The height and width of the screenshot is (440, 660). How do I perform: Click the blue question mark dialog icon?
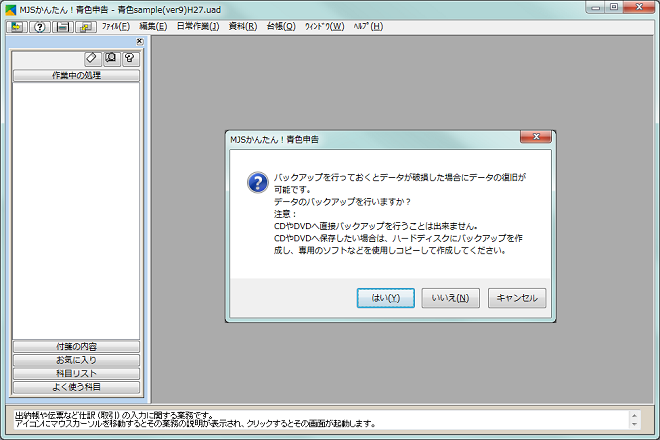[x=258, y=182]
